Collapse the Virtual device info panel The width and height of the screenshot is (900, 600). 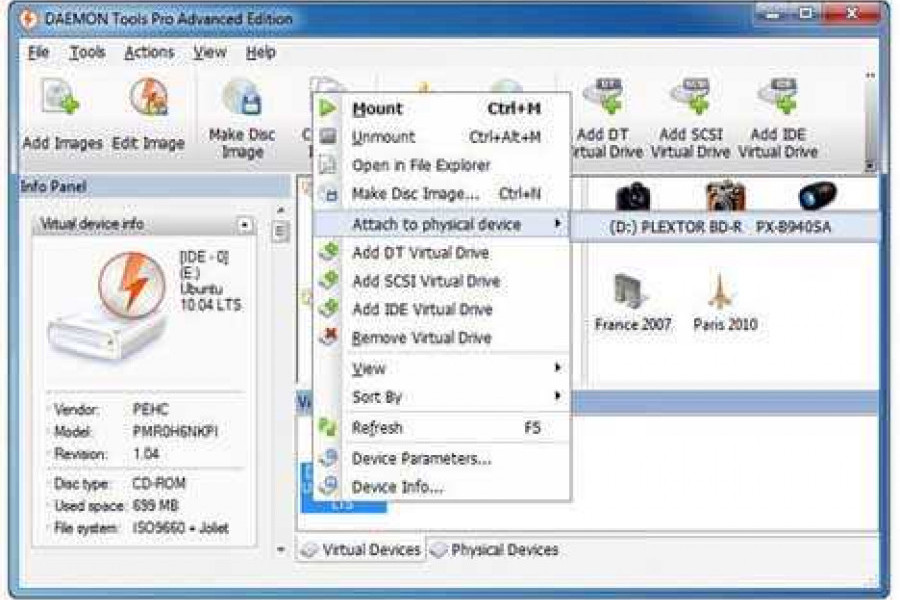click(245, 225)
